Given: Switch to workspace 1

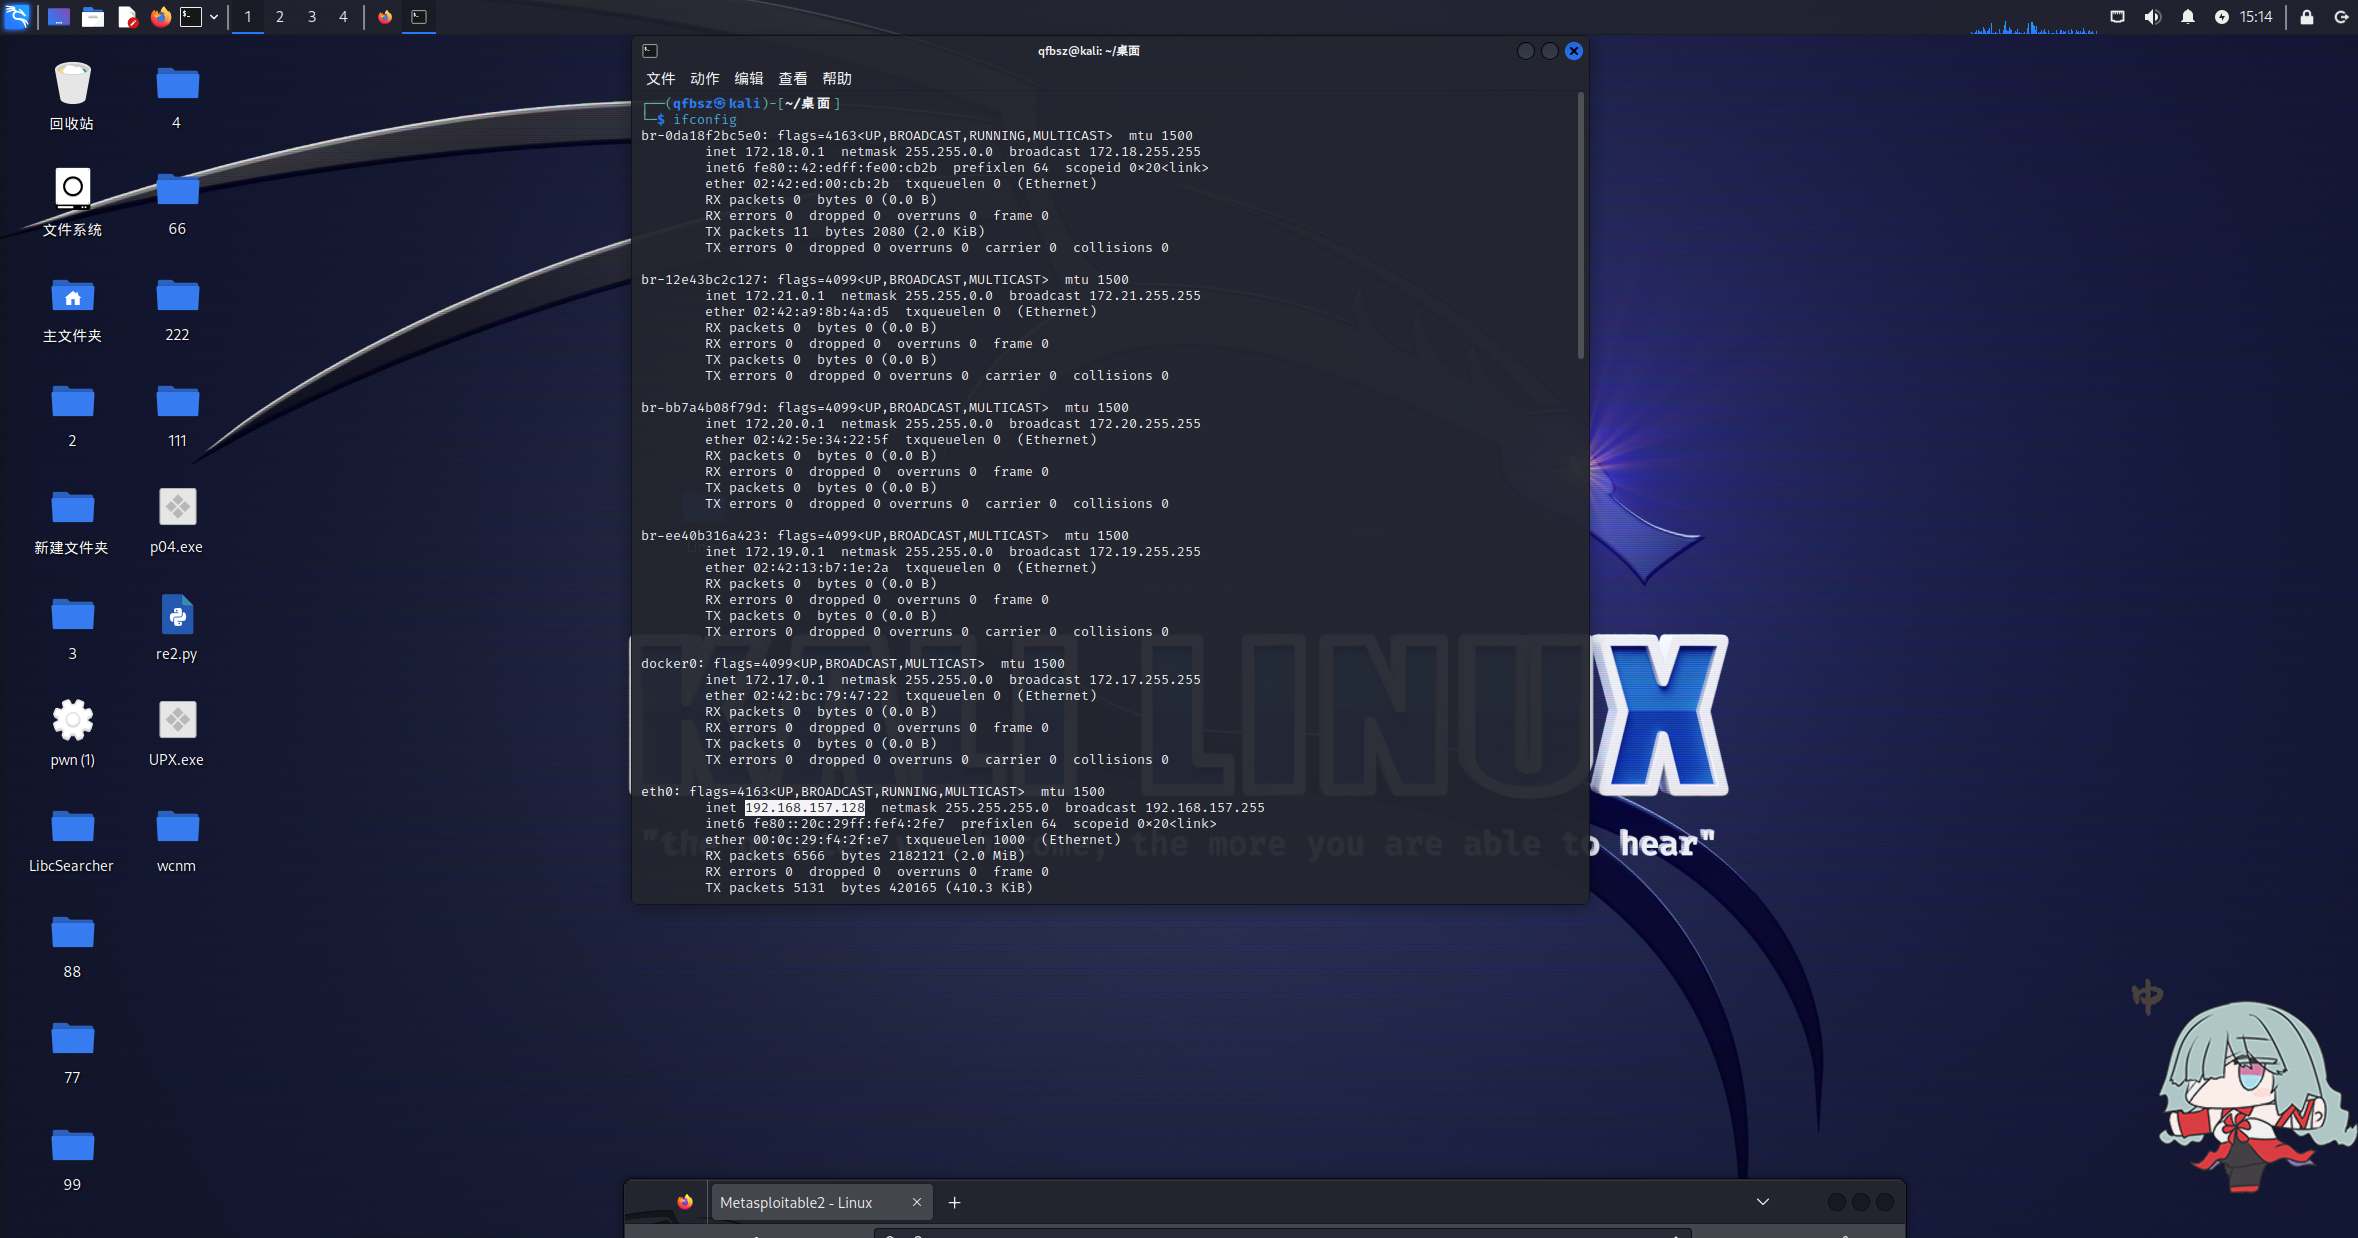Looking at the screenshot, I should pos(248,17).
